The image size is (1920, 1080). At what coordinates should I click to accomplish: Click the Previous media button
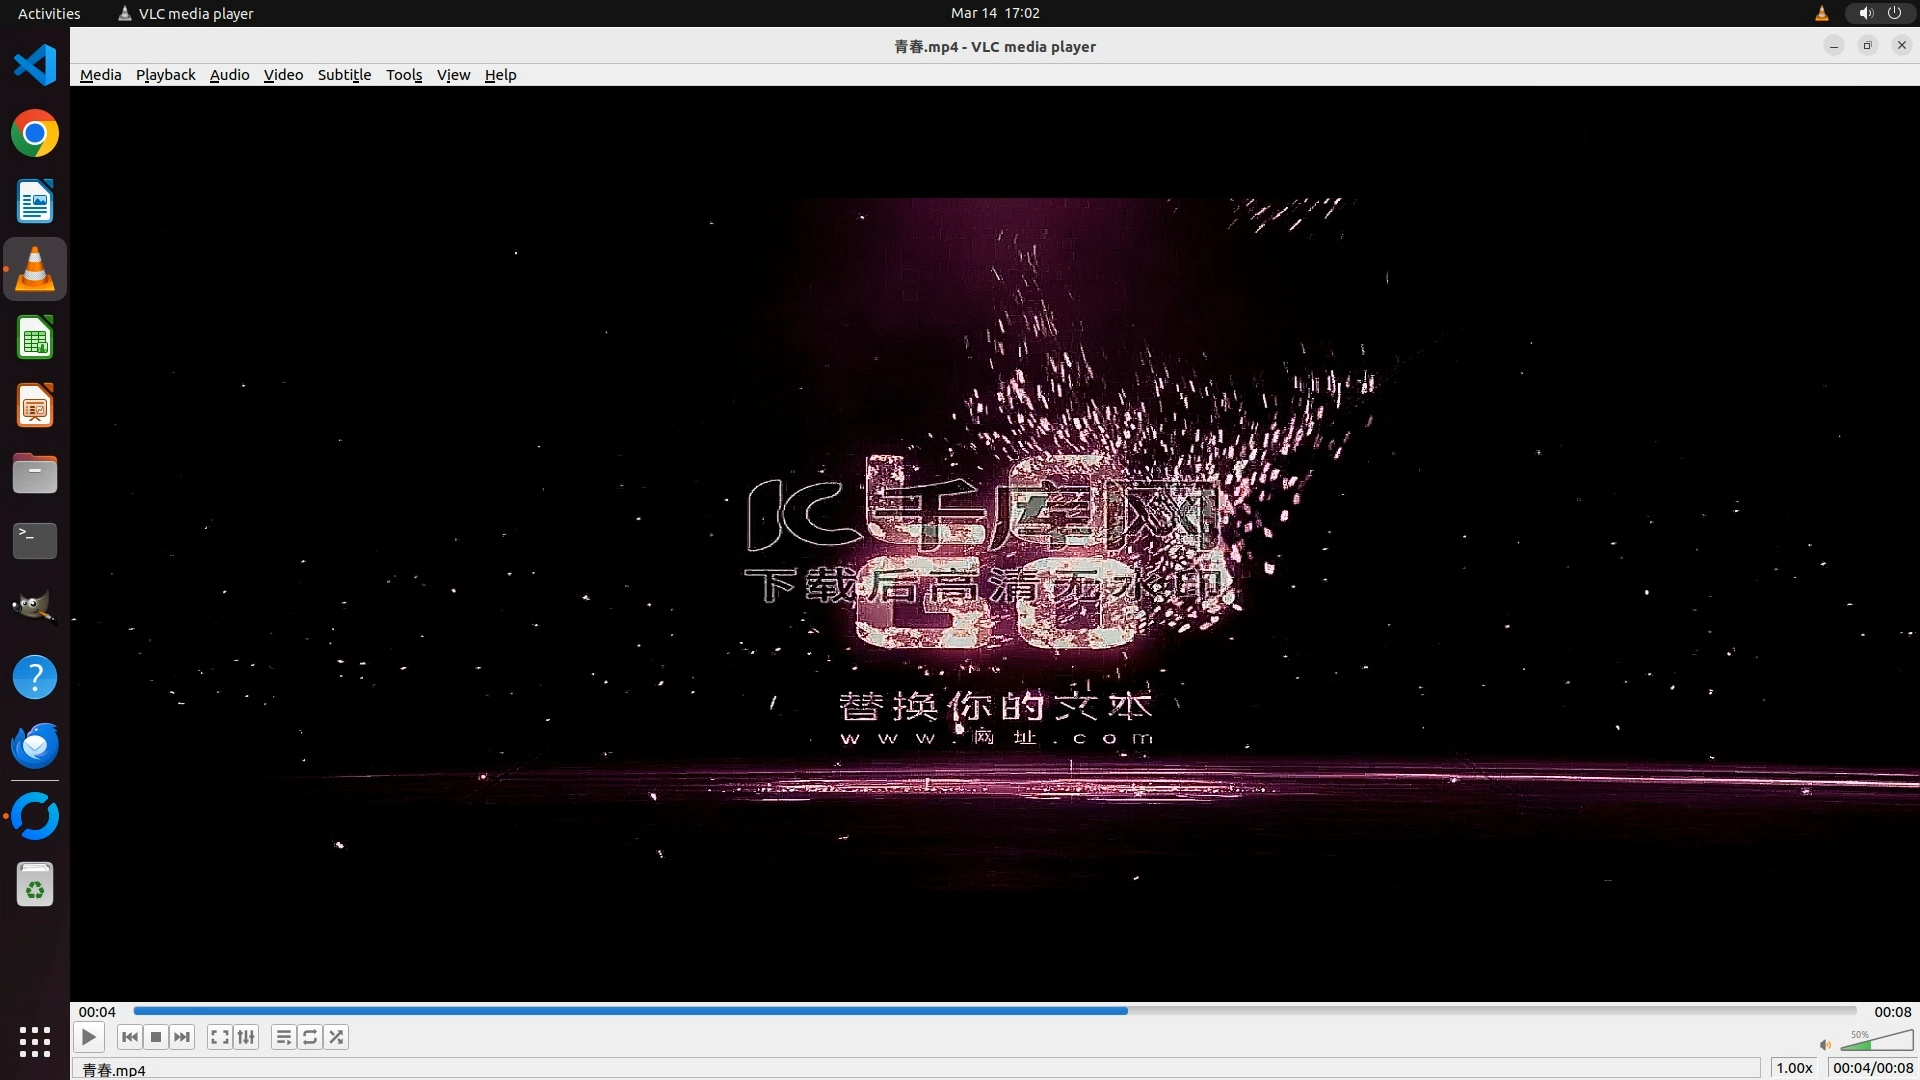point(129,1037)
